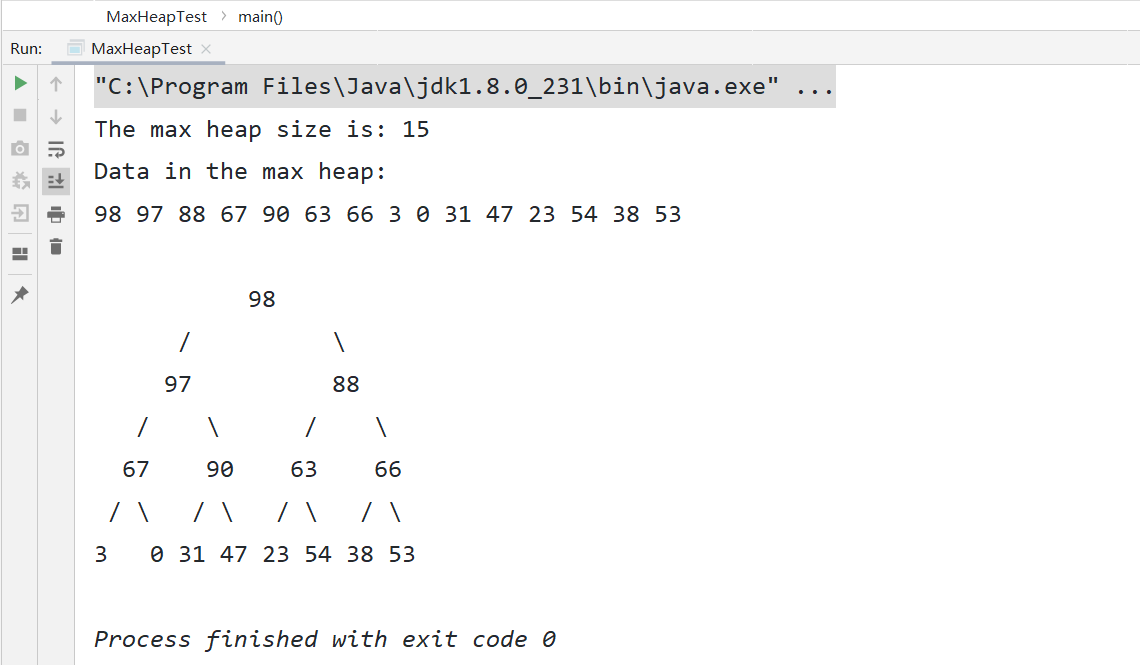Print the console output
This screenshot has height=665, width=1140.
click(56, 214)
